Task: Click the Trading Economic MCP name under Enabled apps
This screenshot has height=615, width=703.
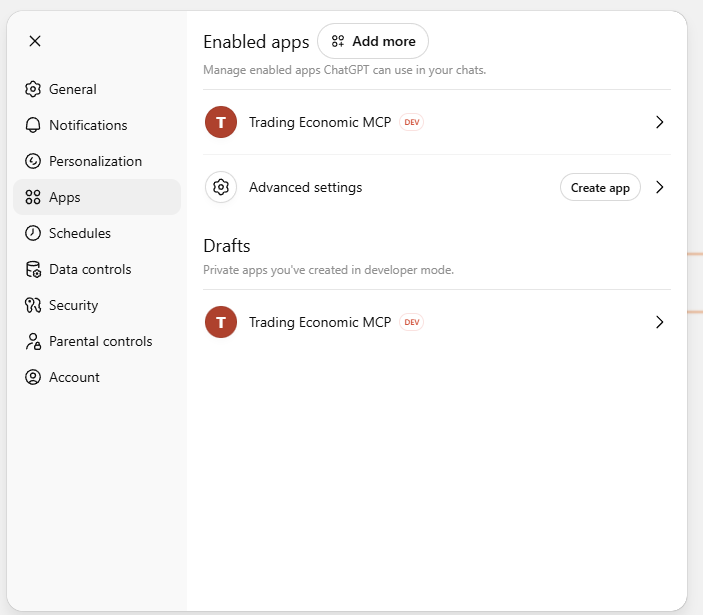Action: (320, 122)
